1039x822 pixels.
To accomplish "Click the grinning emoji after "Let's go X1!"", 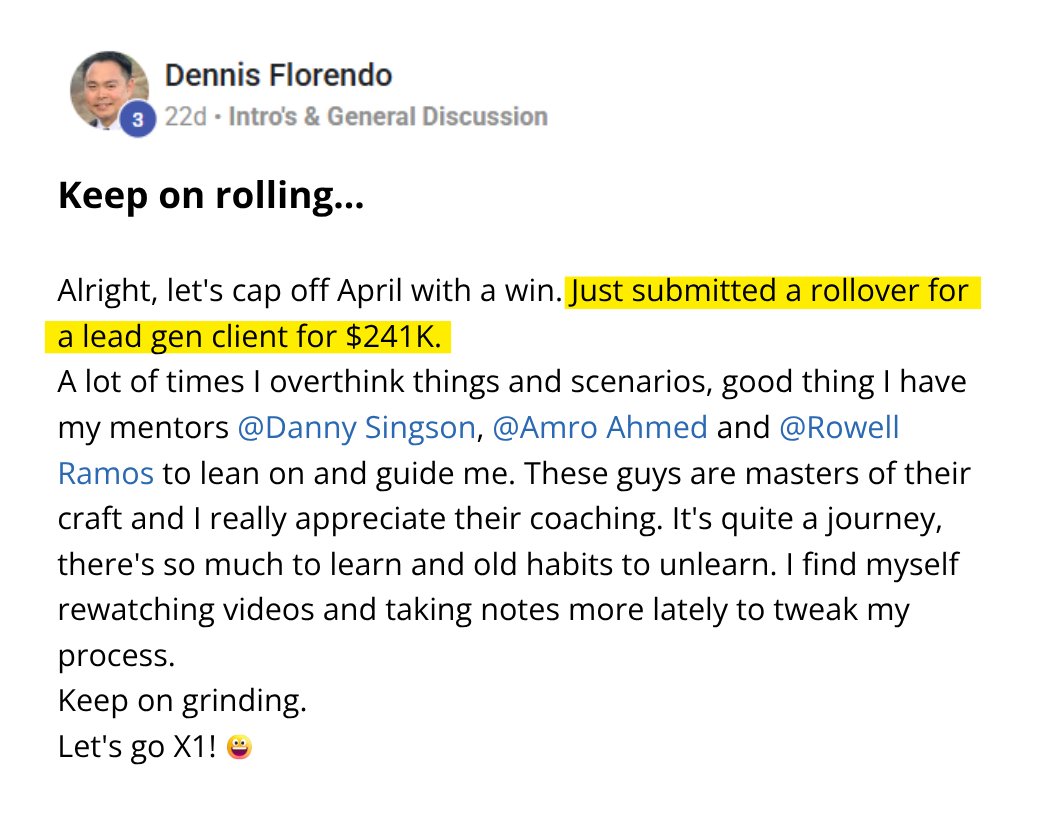I will point(239,746).
